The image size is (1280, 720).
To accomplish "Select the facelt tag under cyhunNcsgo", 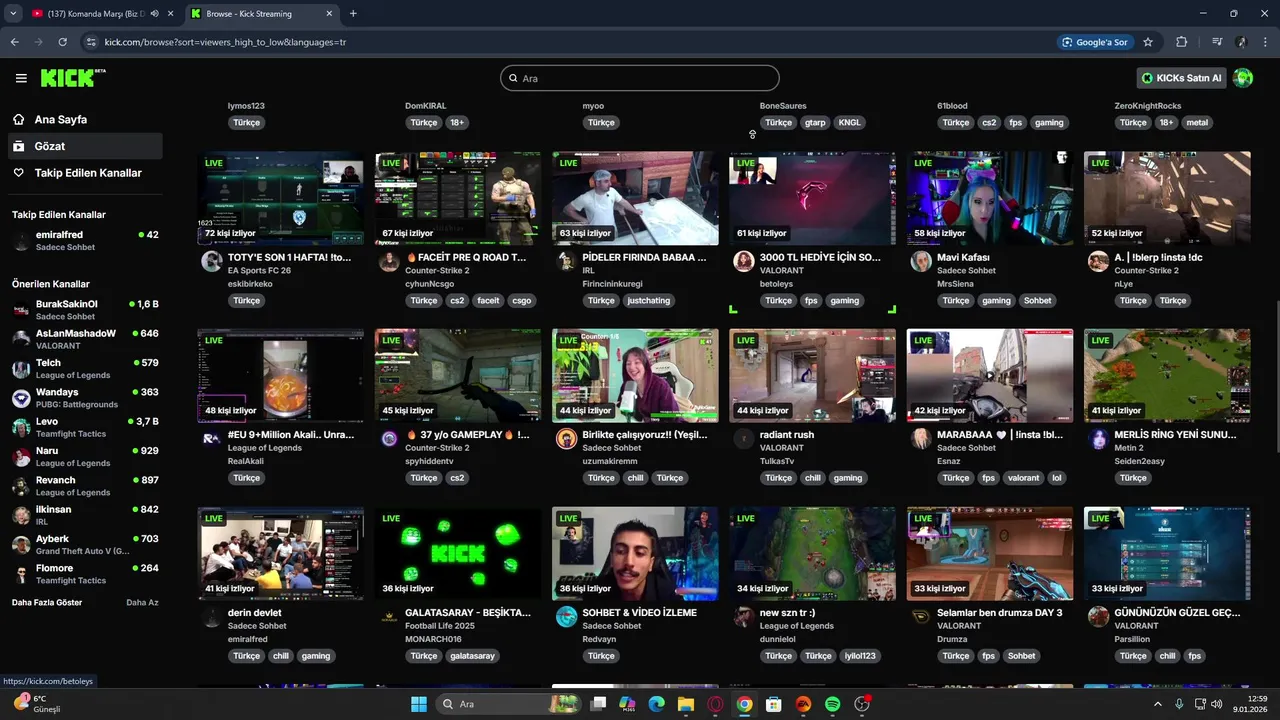I will [488, 300].
